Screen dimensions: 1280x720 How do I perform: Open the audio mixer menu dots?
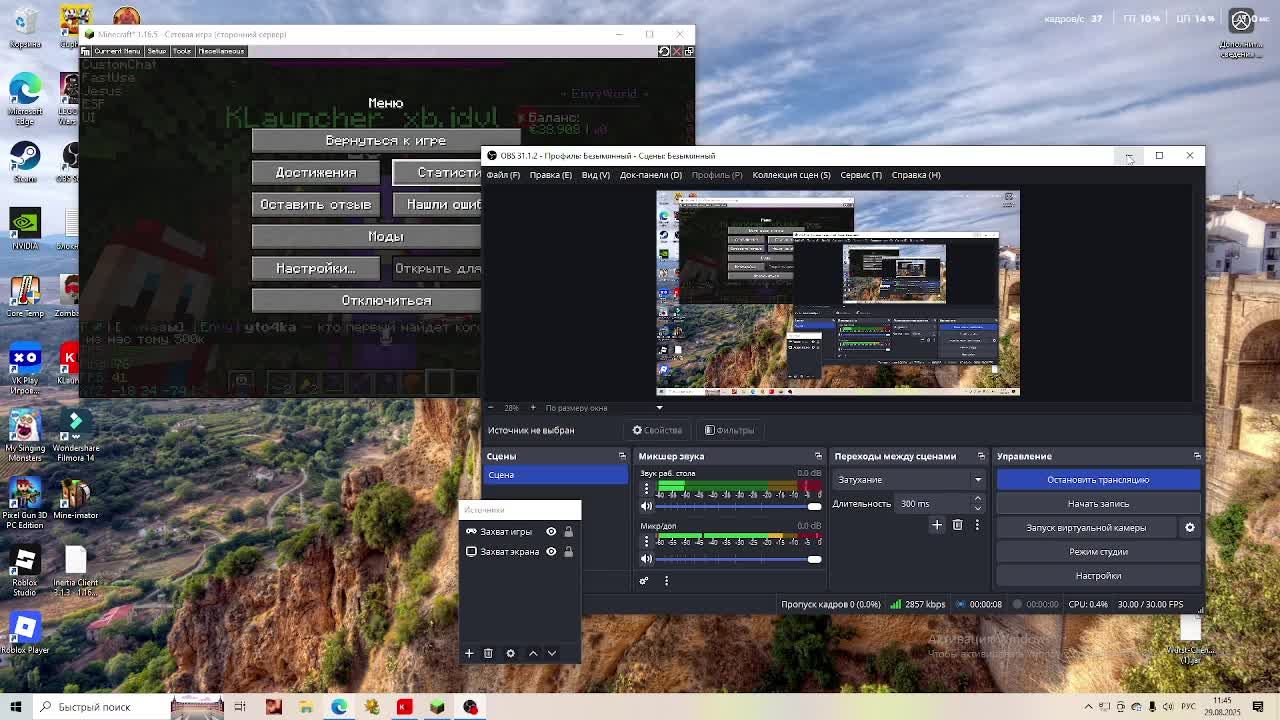pos(666,581)
